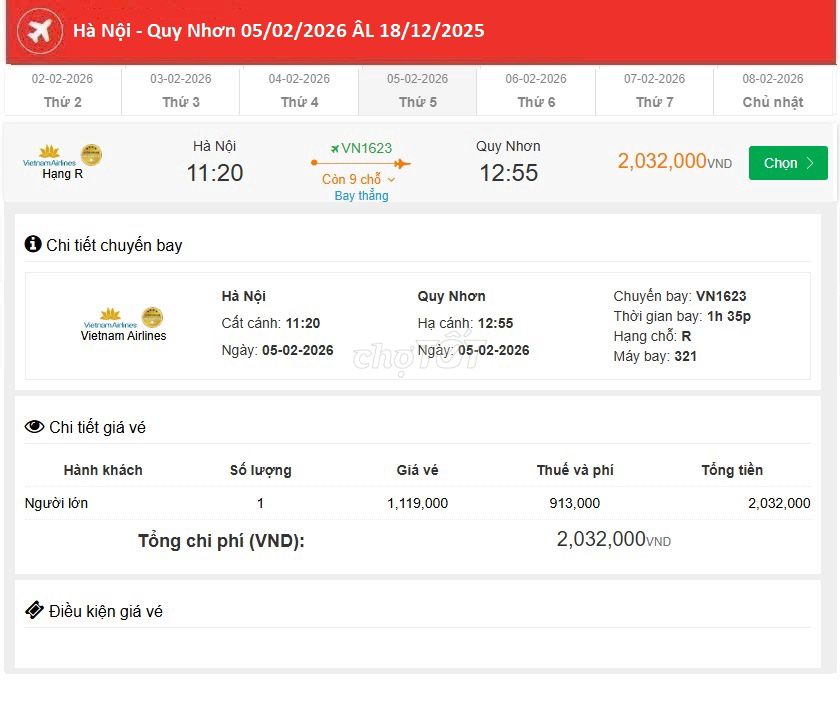840x706 pixels.
Task: Click the gold seal beside the airline logo
Action: point(151,317)
